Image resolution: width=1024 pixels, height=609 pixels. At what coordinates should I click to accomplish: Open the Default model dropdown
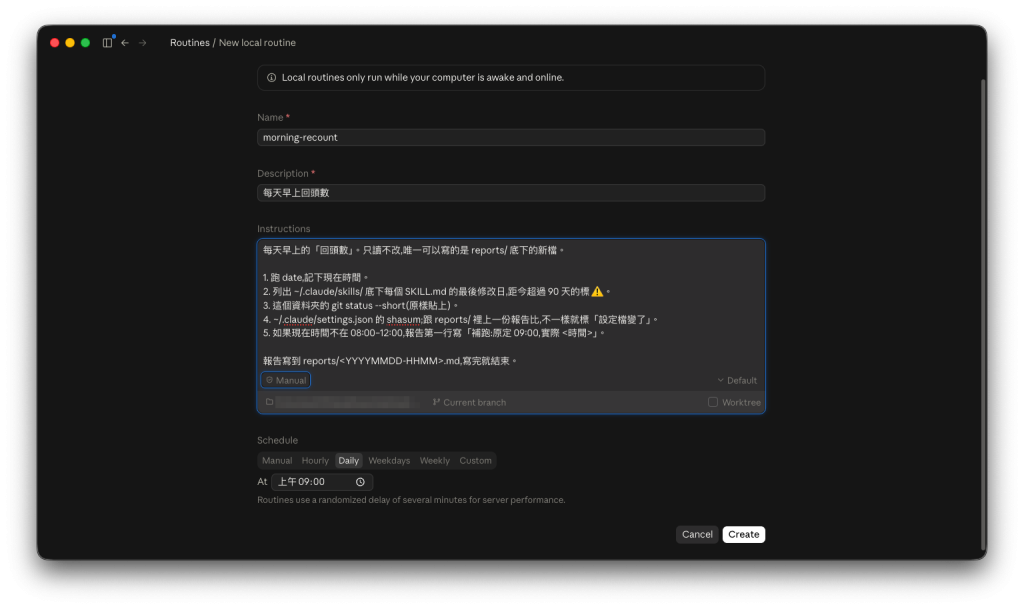(737, 381)
